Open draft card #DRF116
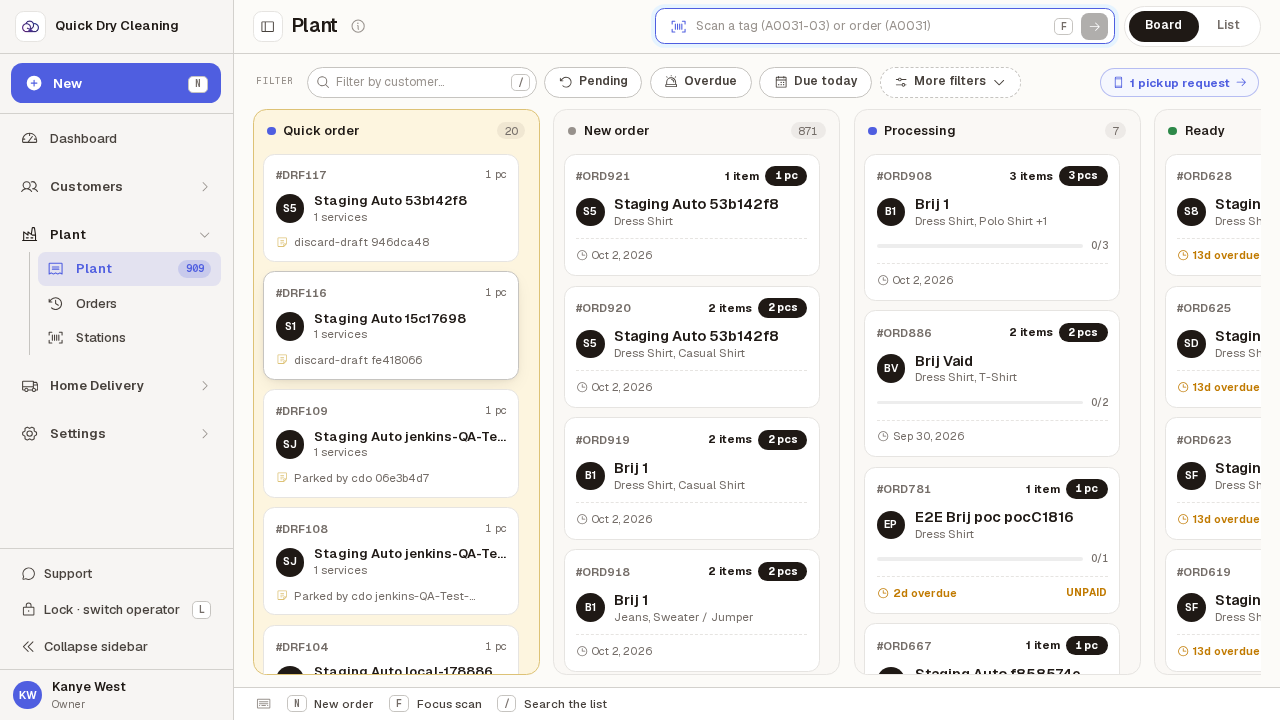 pyautogui.click(x=391, y=326)
